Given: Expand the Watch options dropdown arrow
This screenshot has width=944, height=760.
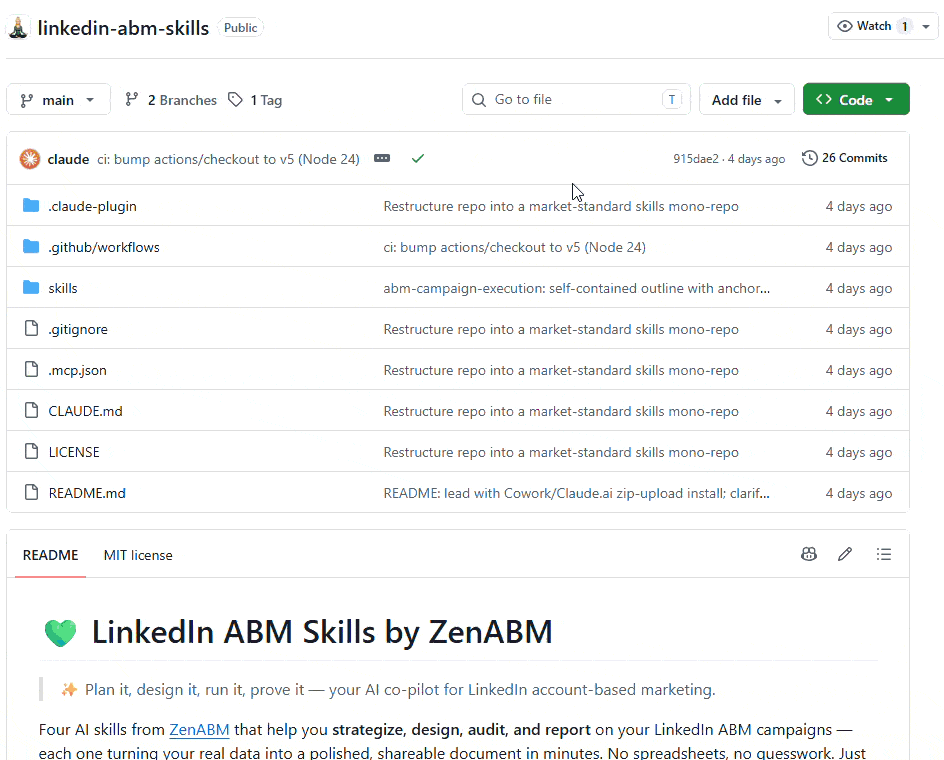Looking at the screenshot, I should [x=926, y=26].
